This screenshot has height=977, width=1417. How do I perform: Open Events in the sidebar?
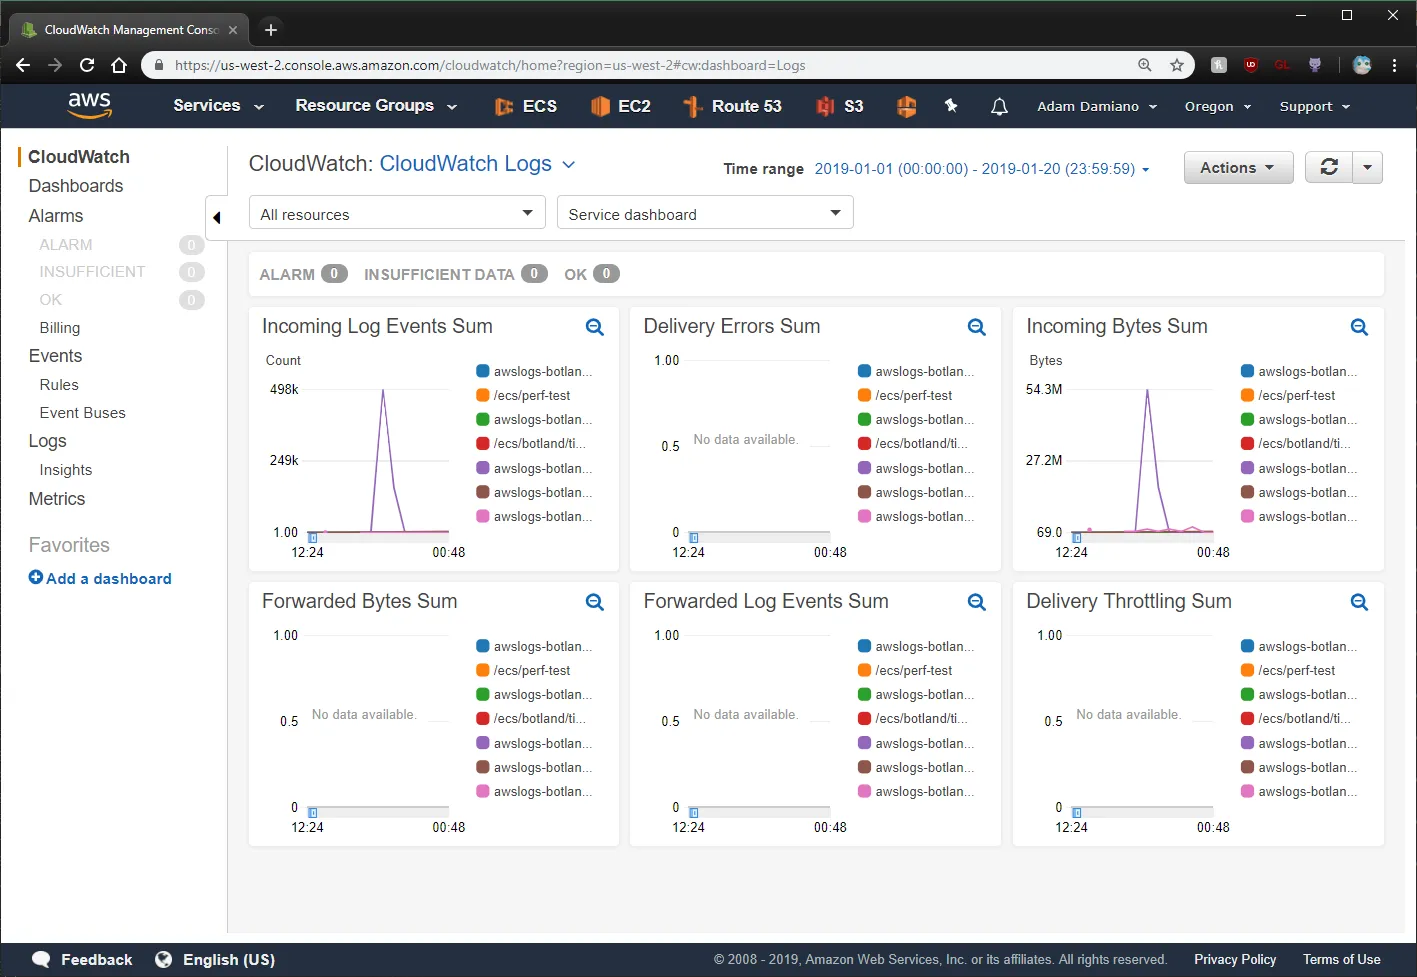[55, 356]
